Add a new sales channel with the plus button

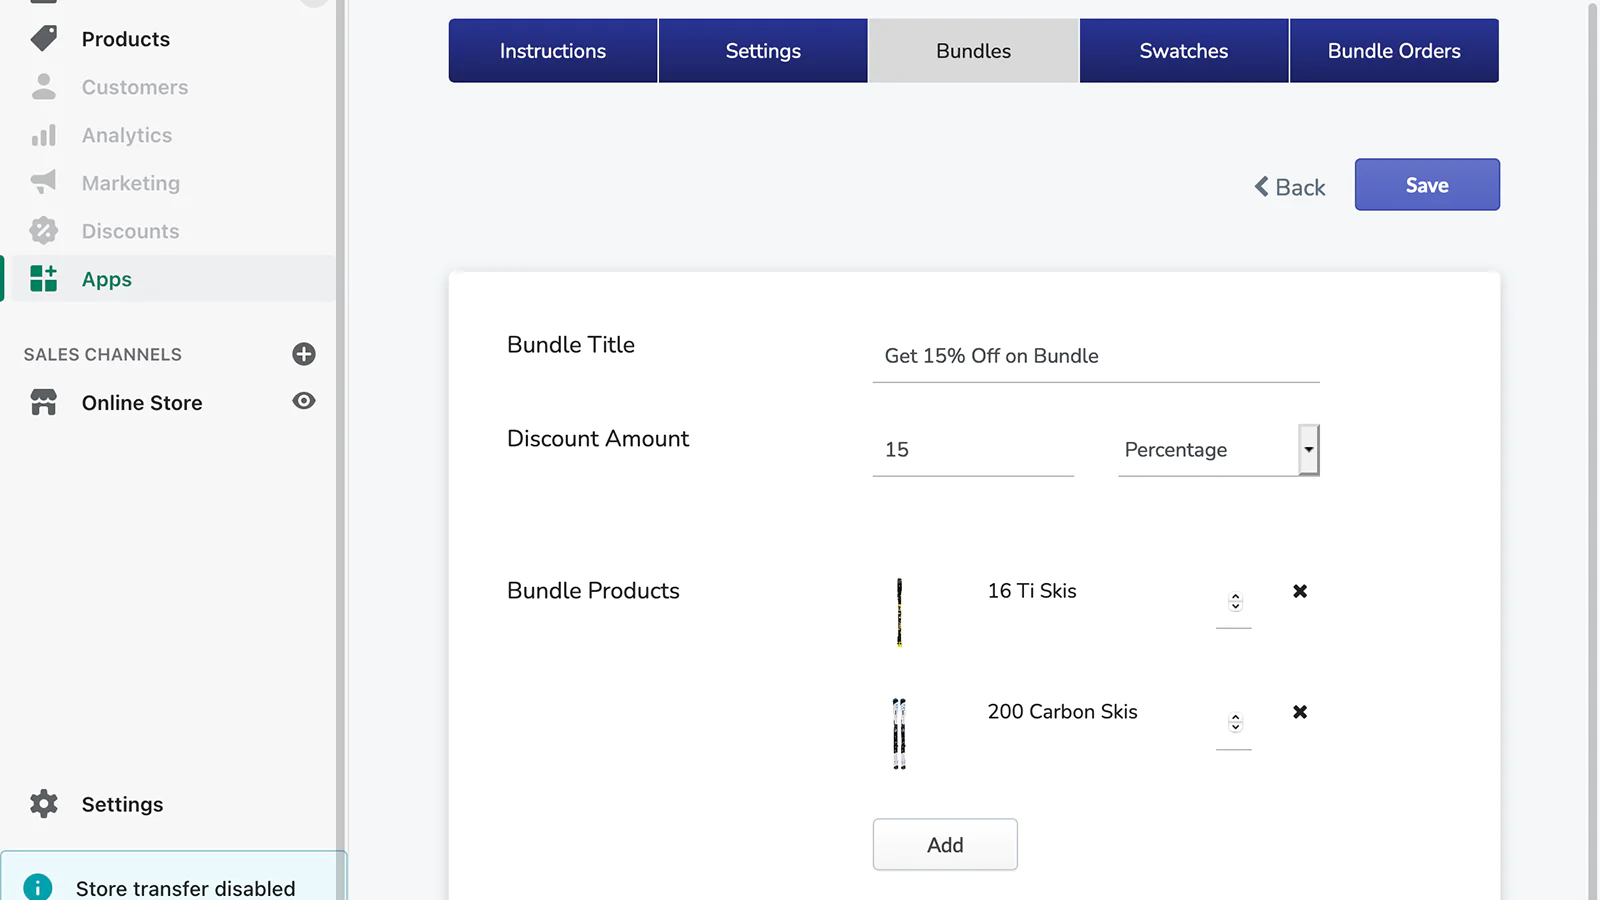[303, 353]
